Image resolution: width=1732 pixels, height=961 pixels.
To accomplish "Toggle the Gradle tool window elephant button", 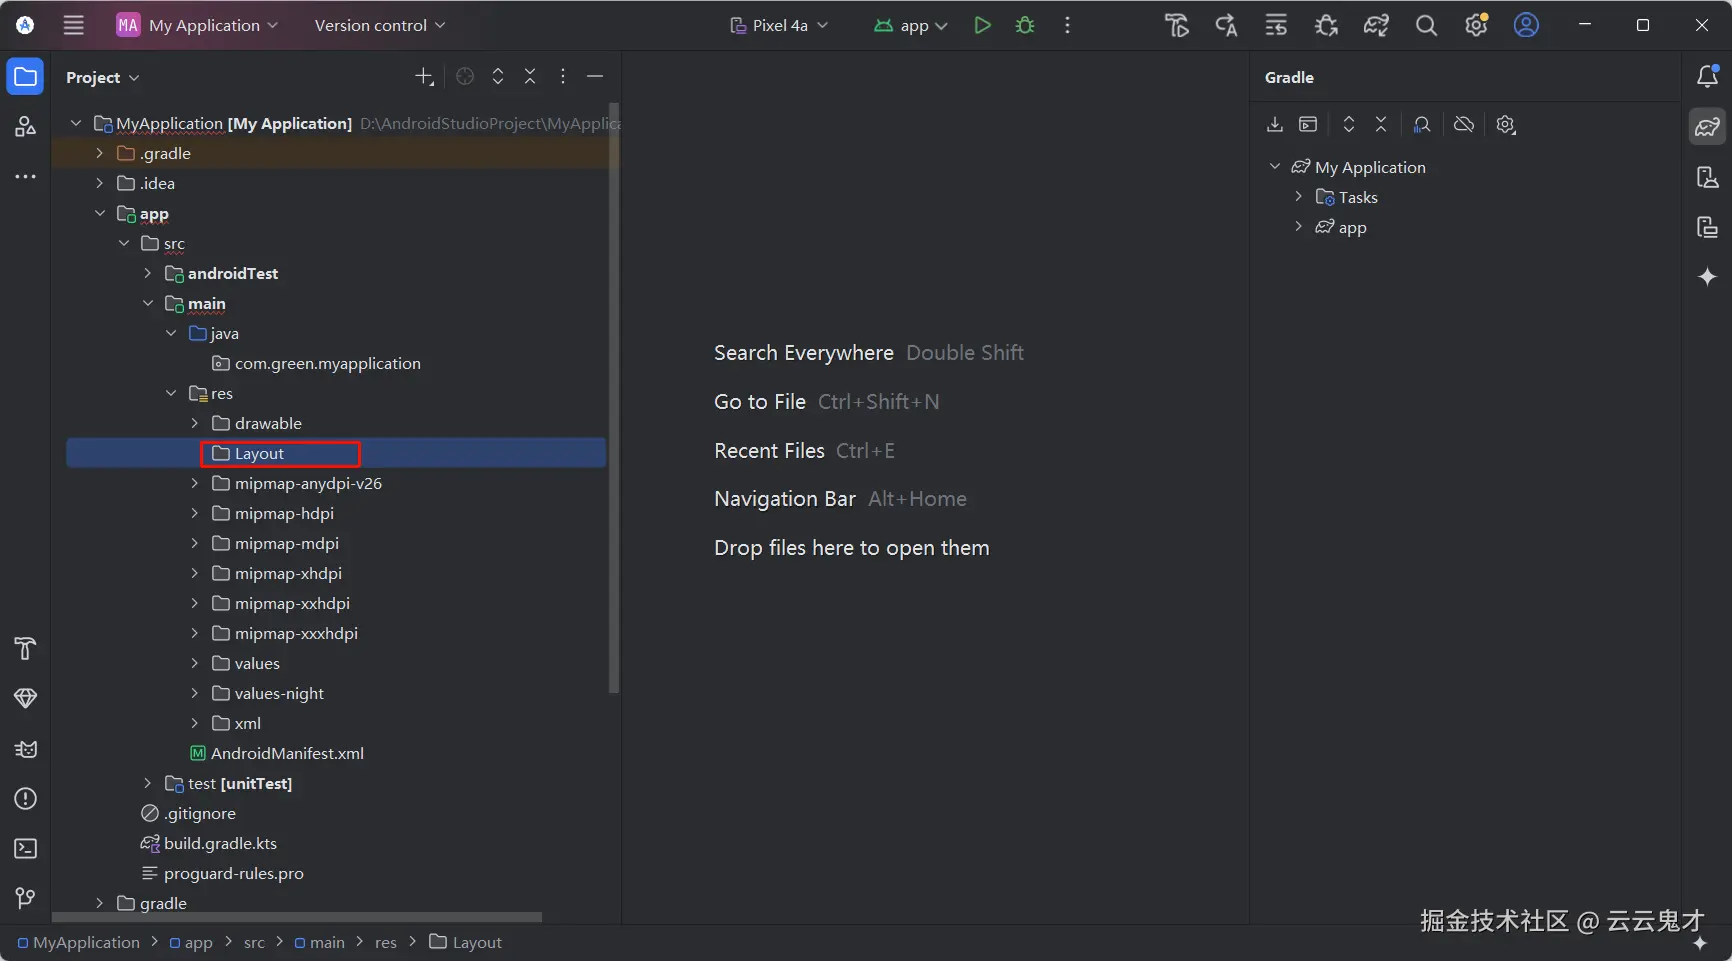I will 1707,127.
